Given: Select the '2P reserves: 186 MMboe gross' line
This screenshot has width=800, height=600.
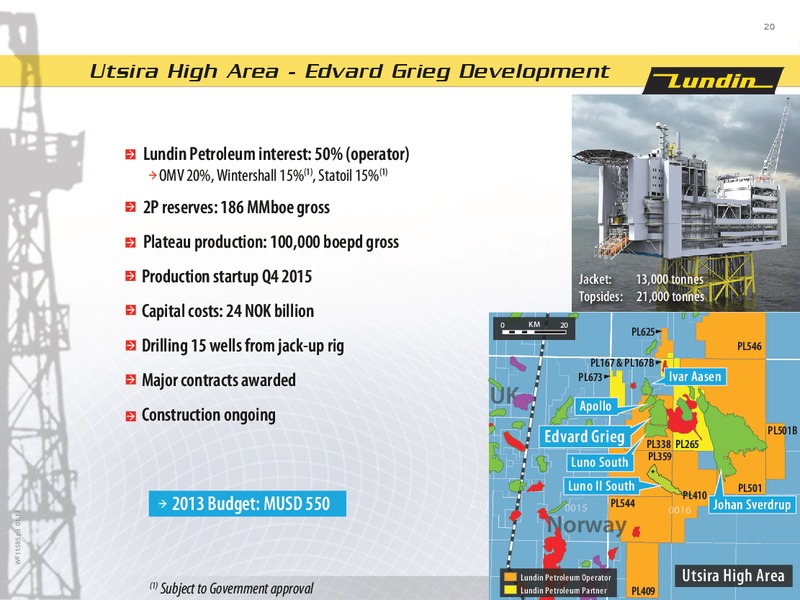Looking at the screenshot, I should click(236, 208).
